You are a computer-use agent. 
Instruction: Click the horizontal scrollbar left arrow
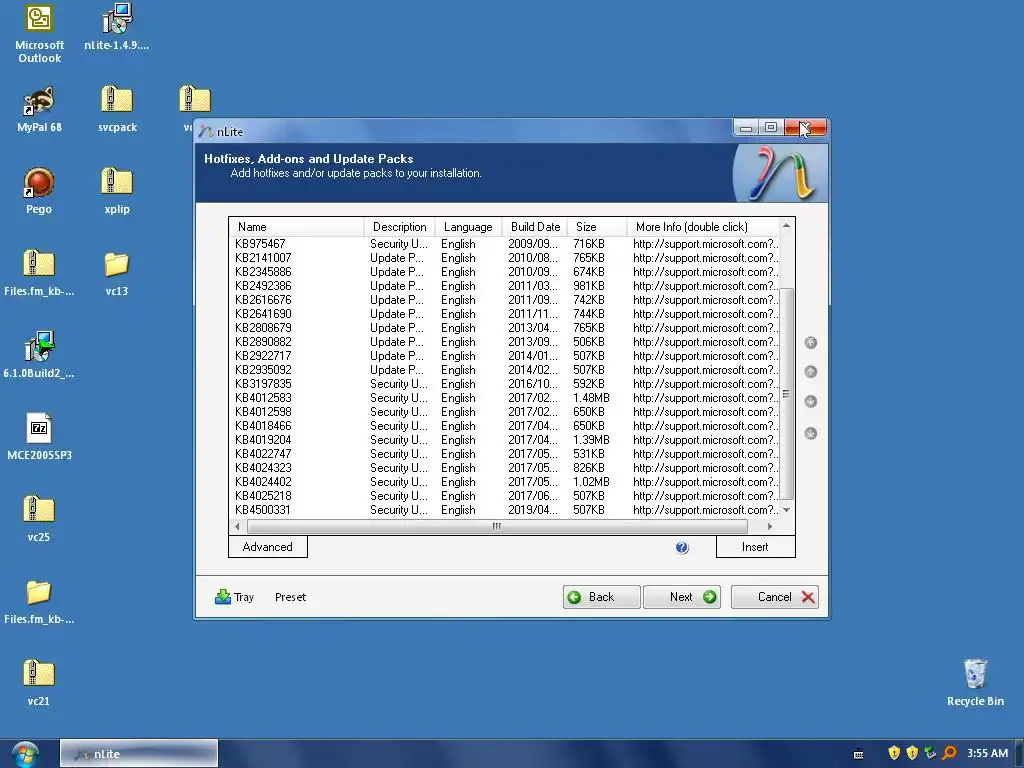tap(237, 526)
